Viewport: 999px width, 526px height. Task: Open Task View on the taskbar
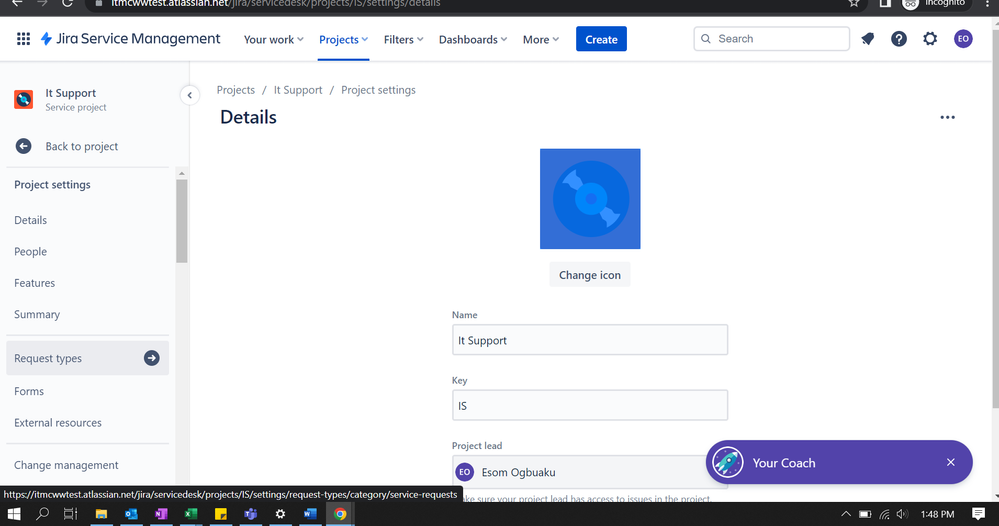71,514
